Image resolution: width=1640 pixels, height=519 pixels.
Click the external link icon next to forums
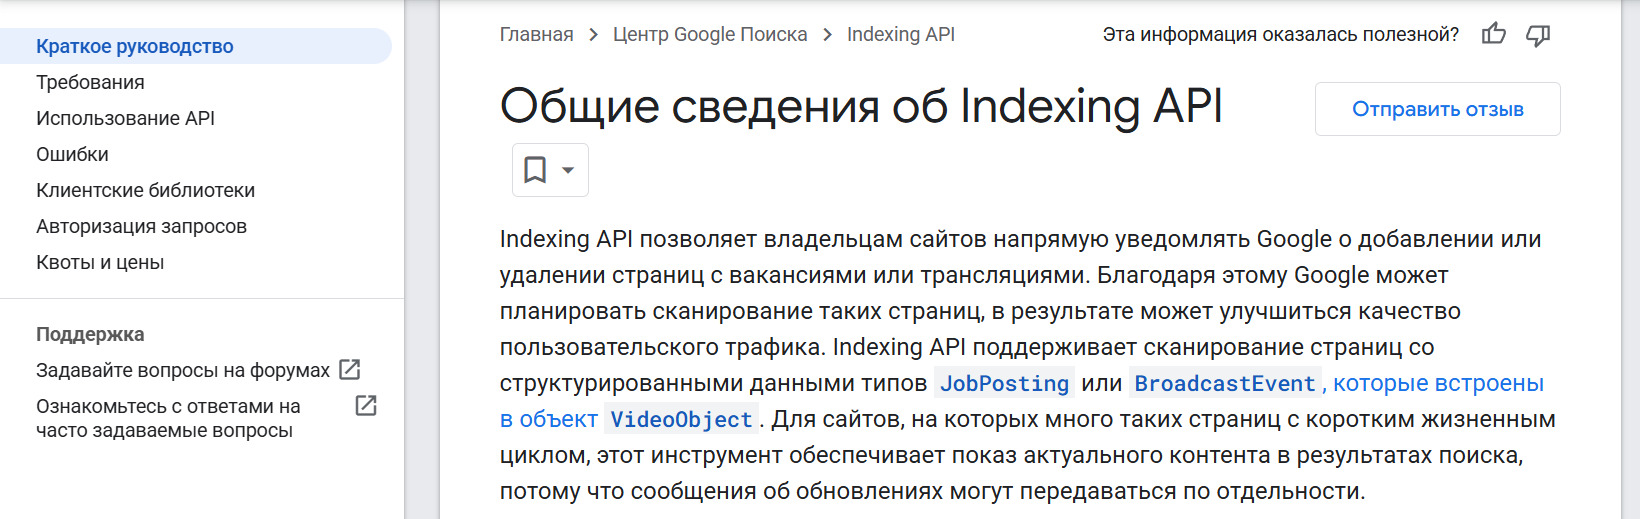[x=349, y=370]
